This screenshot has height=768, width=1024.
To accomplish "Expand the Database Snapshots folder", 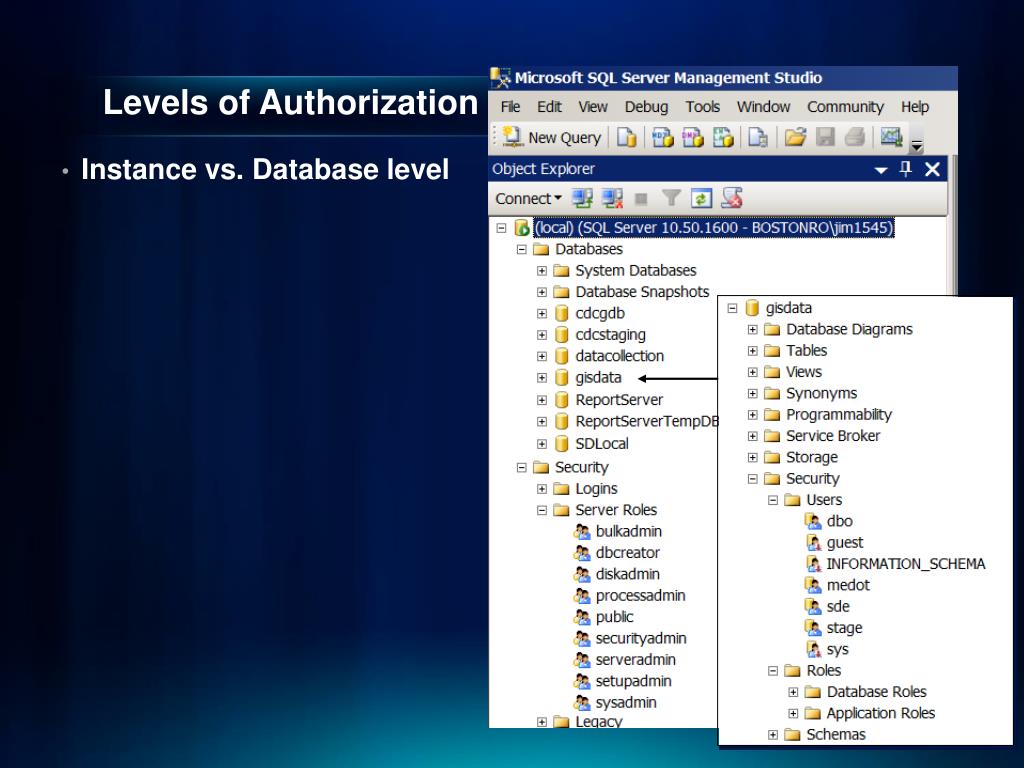I will pyautogui.click(x=541, y=292).
